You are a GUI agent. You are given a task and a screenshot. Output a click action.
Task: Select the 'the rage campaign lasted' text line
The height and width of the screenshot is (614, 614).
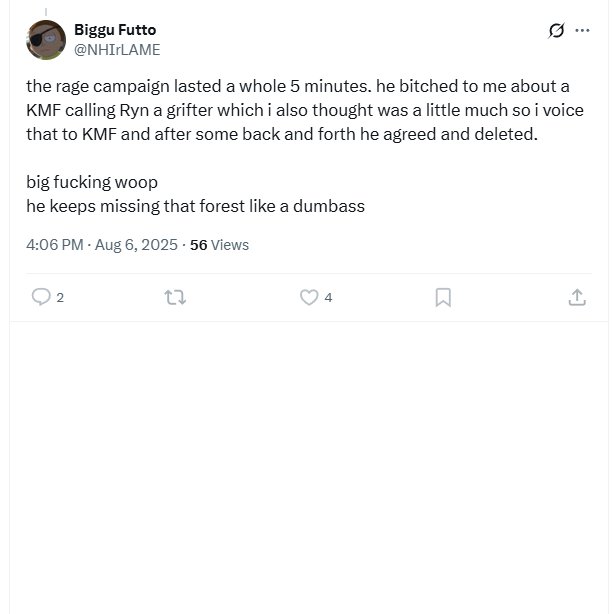click(x=298, y=86)
